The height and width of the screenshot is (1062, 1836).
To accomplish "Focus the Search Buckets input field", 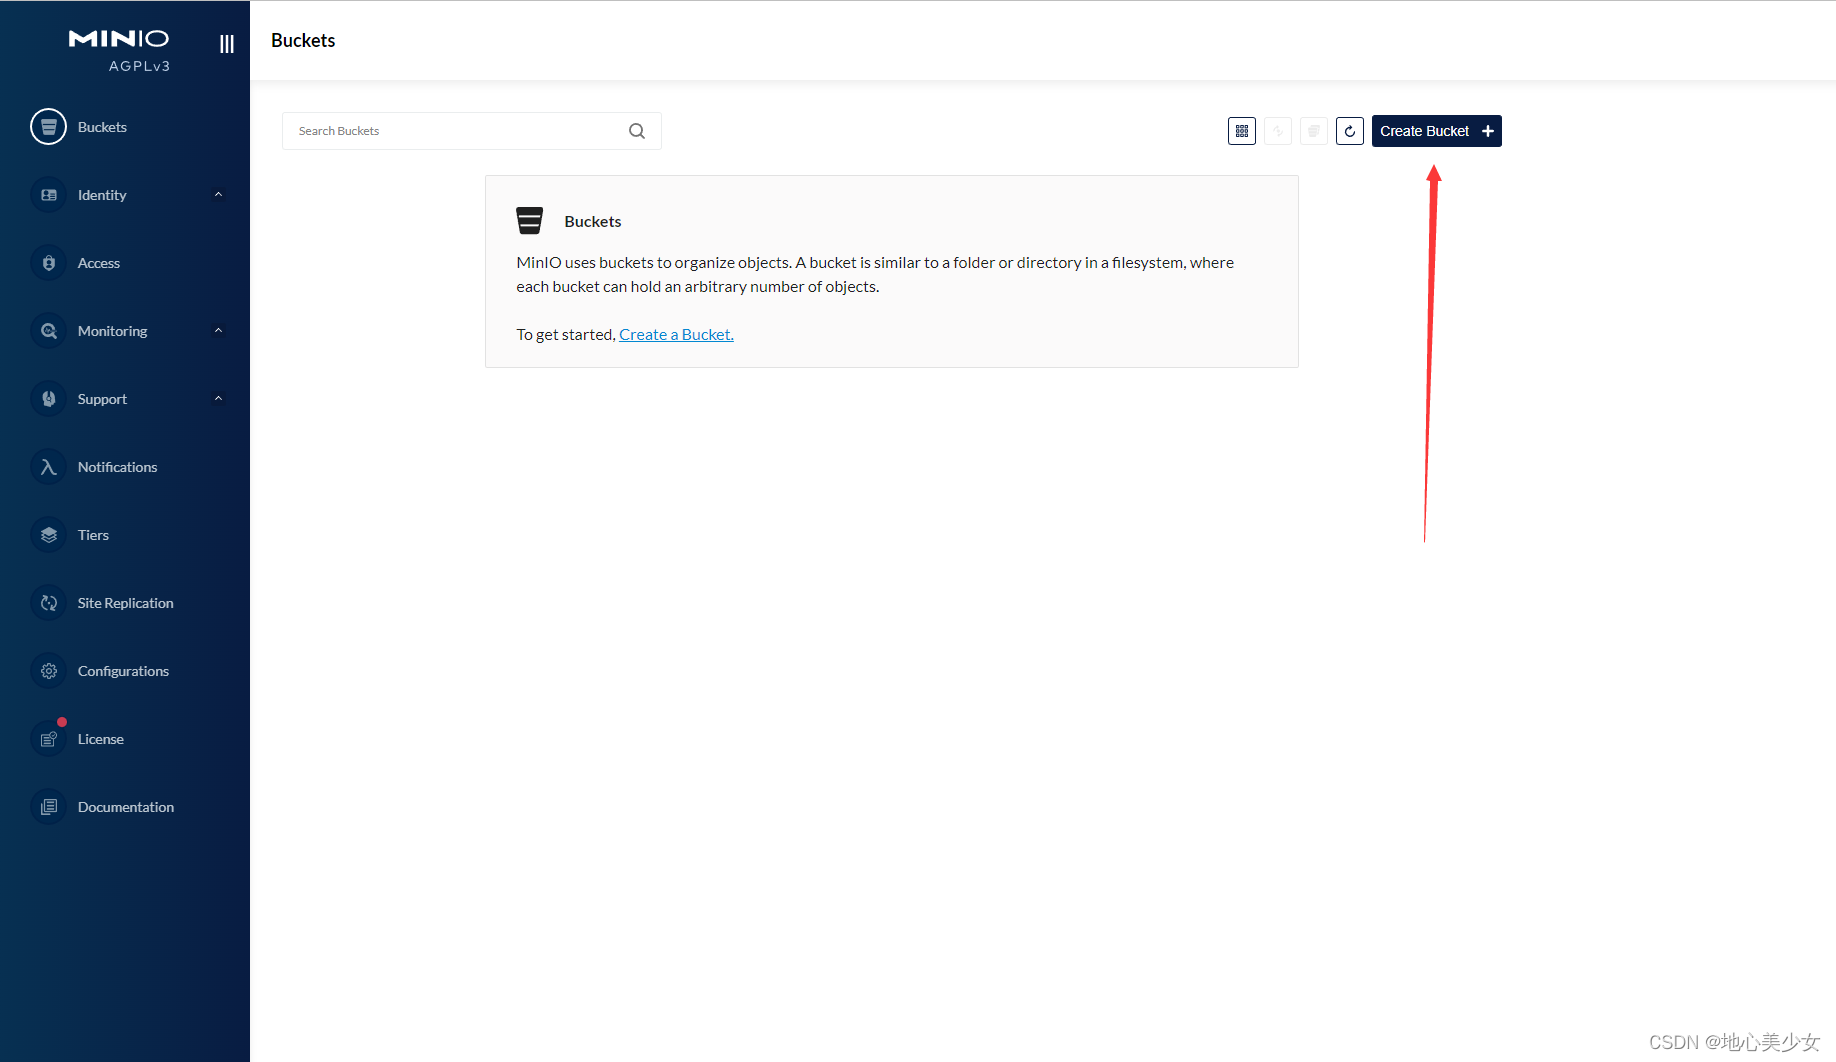I will pyautogui.click(x=472, y=131).
